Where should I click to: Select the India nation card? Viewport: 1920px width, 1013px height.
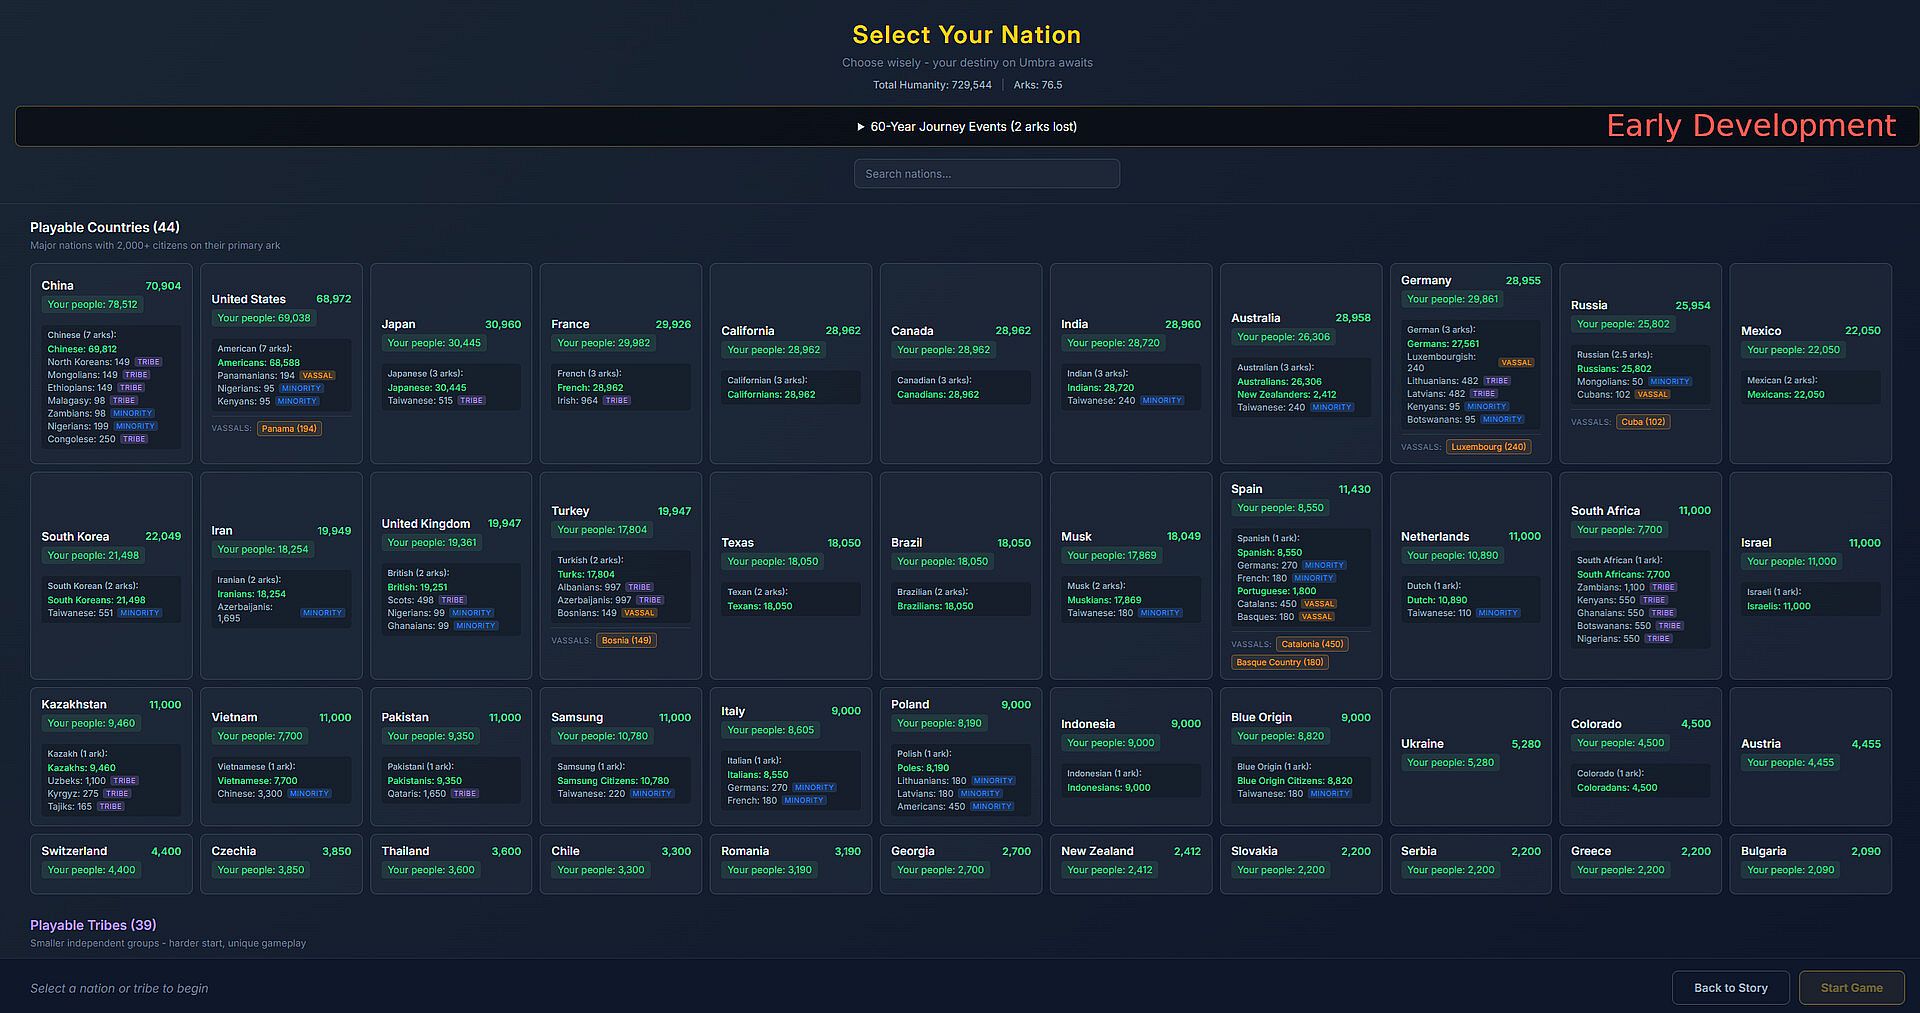pyautogui.click(x=1131, y=363)
